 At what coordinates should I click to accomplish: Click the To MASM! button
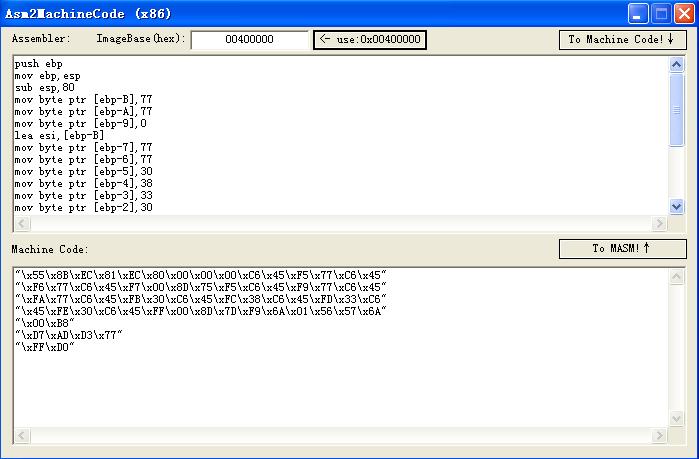click(x=622, y=249)
